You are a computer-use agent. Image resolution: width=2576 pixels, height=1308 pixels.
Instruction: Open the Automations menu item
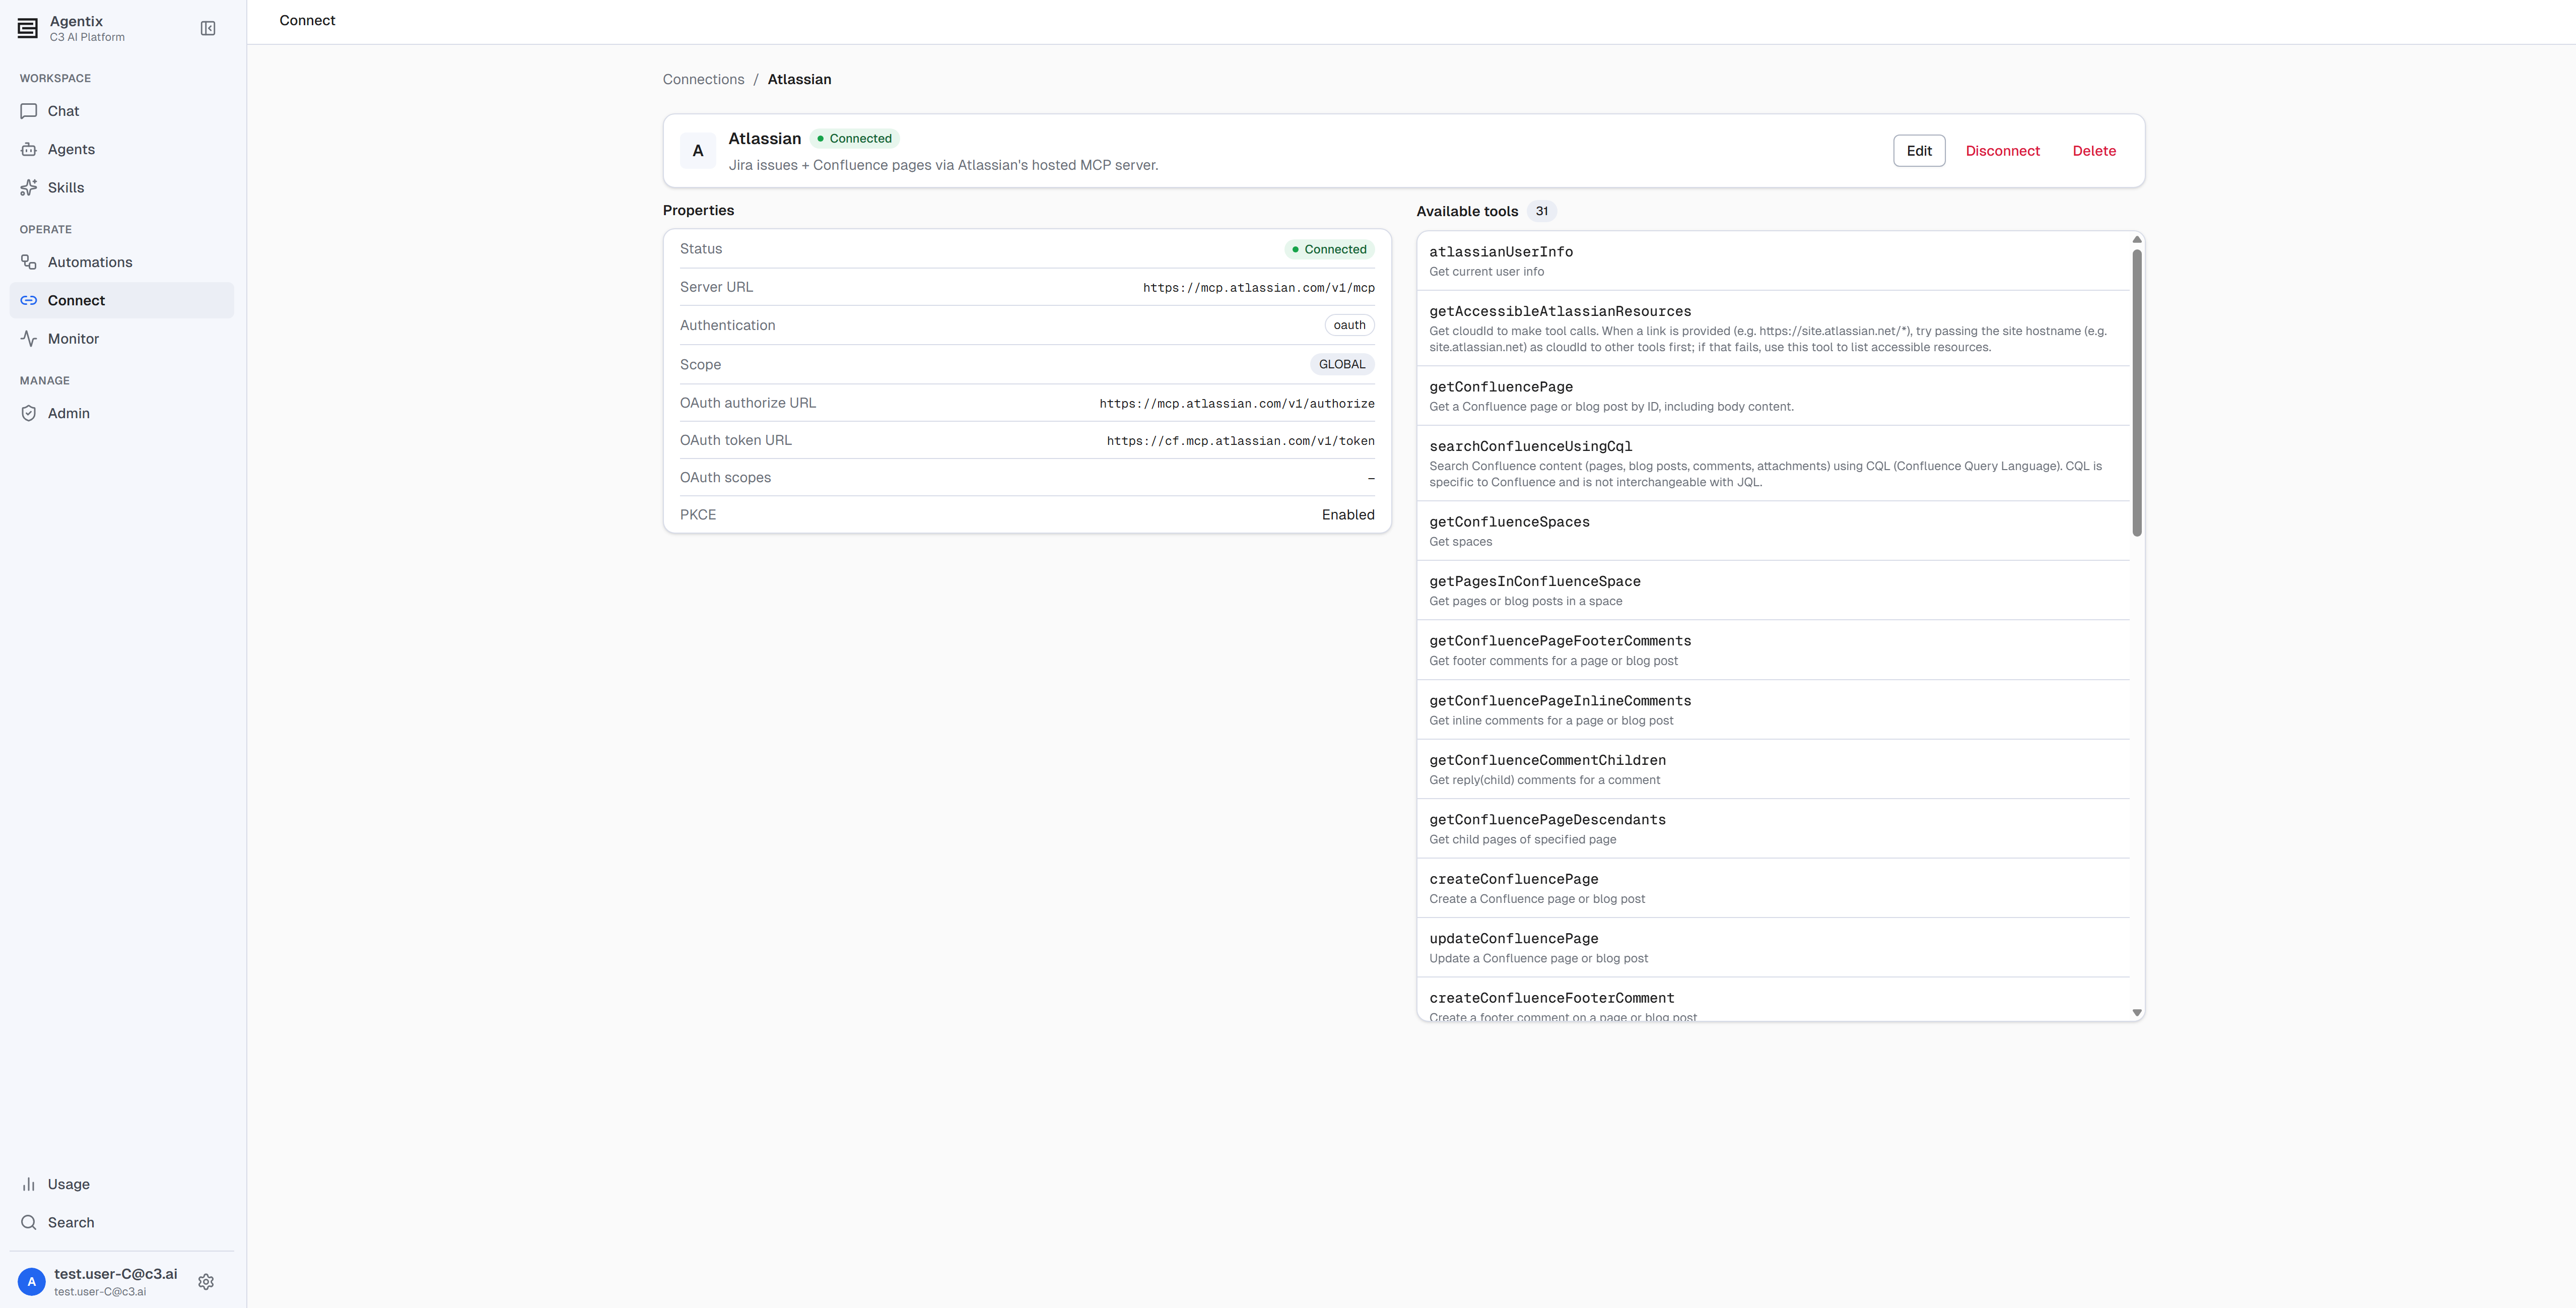click(122, 262)
